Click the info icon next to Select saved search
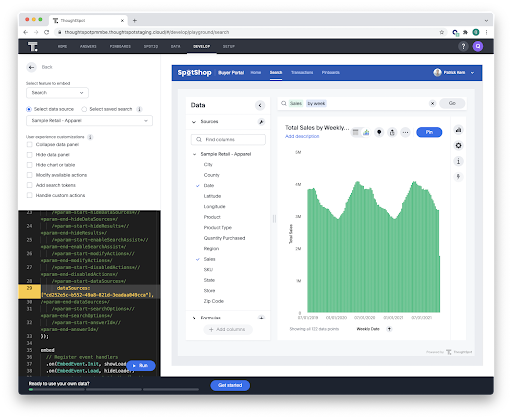Image resolution: width=512 pixels, height=419 pixels. tap(139, 109)
